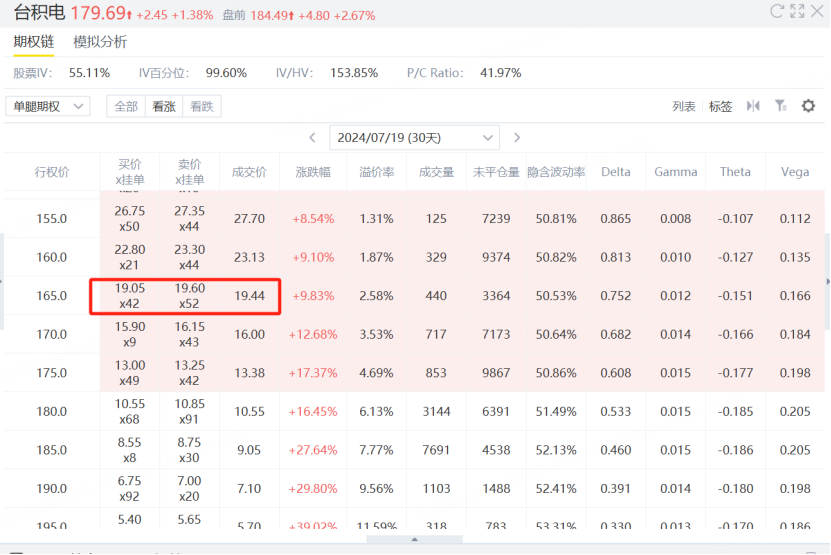Click ask price 13.25 x42
Image resolution: width=831 pixels, height=555 pixels.
pyautogui.click(x=190, y=373)
